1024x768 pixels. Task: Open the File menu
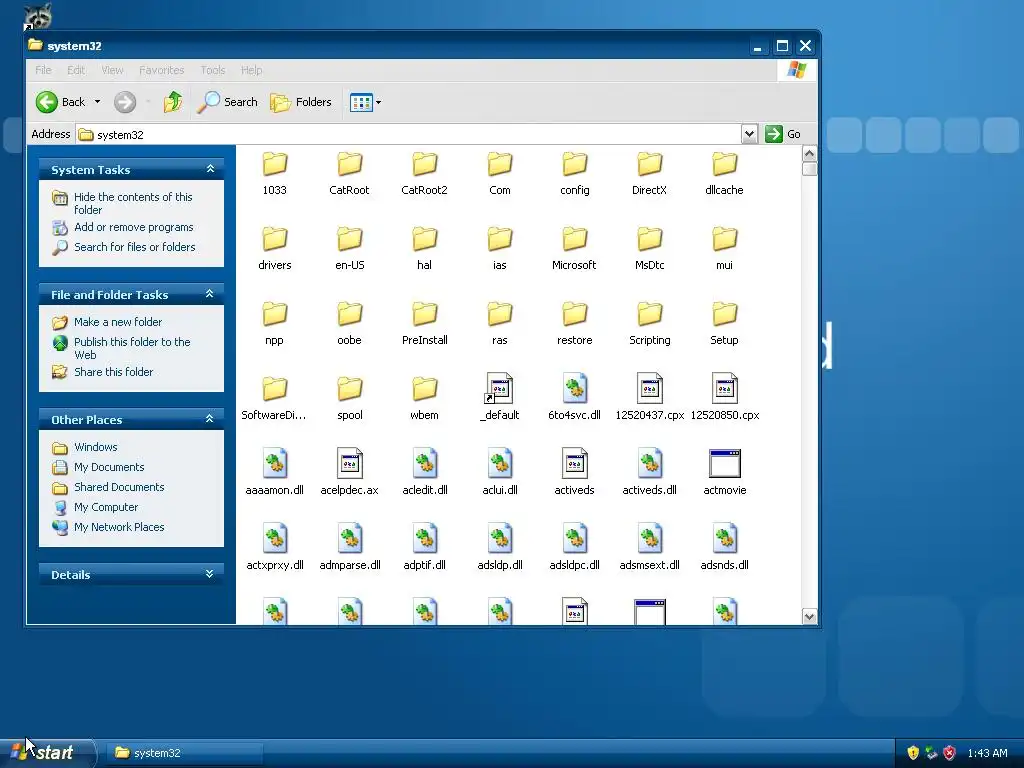[43, 70]
